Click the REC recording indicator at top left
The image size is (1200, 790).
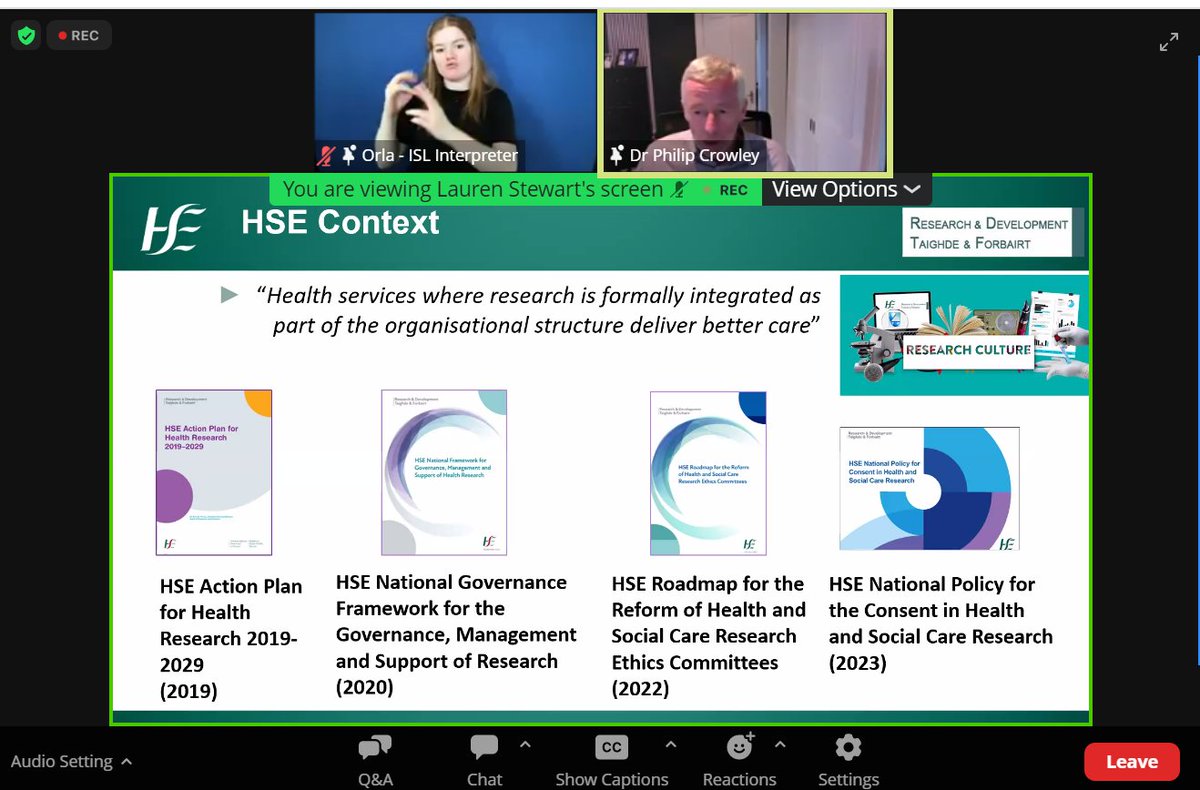click(x=79, y=35)
